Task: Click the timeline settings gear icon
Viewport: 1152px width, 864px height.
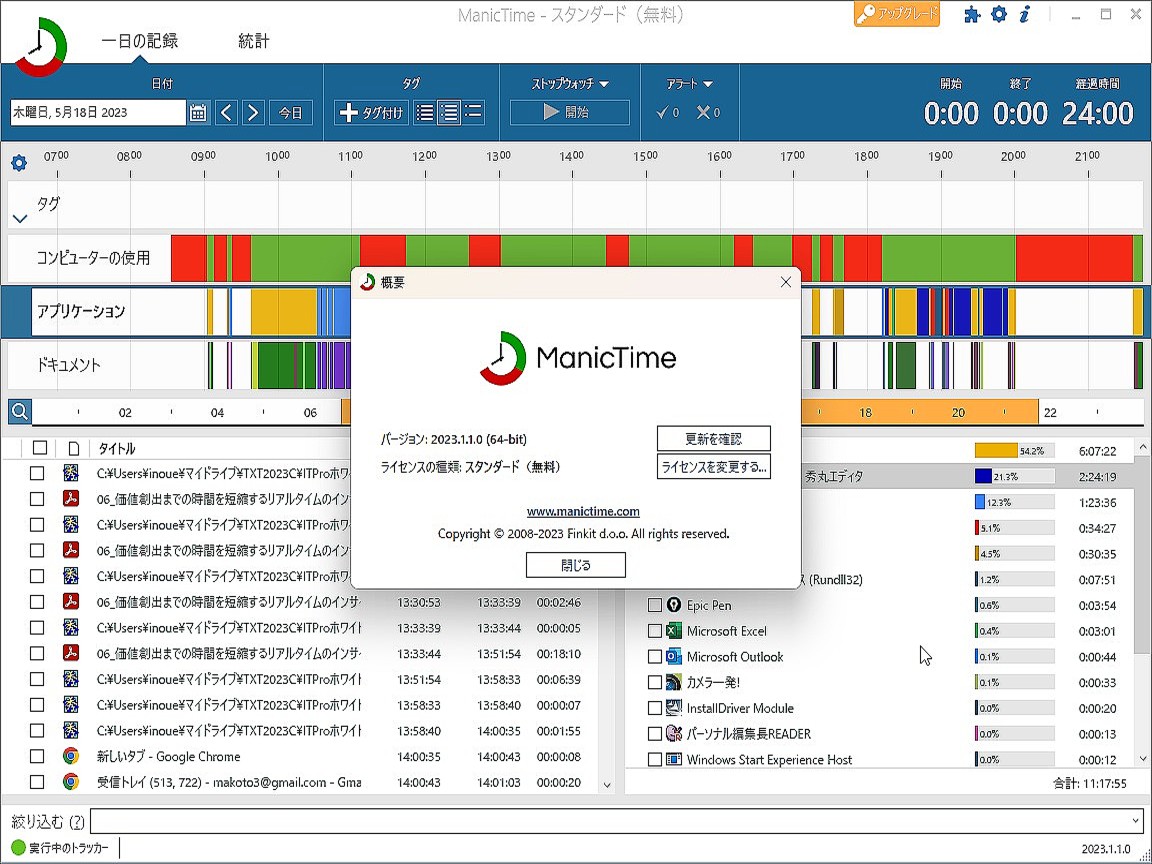Action: 18,163
